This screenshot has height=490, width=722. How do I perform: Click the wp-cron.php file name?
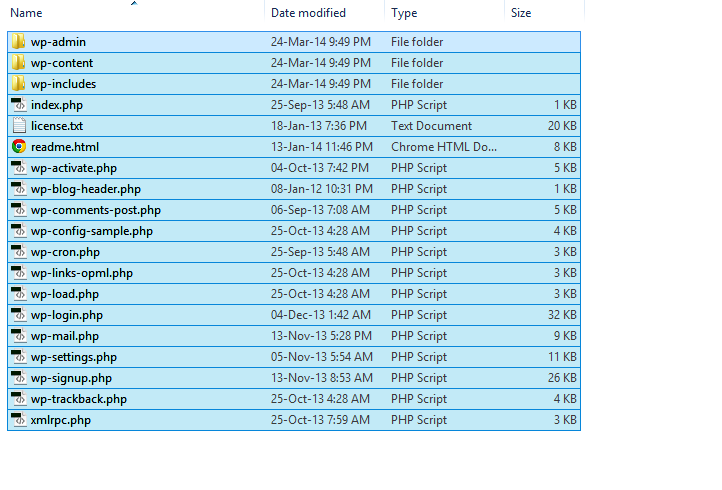point(65,252)
